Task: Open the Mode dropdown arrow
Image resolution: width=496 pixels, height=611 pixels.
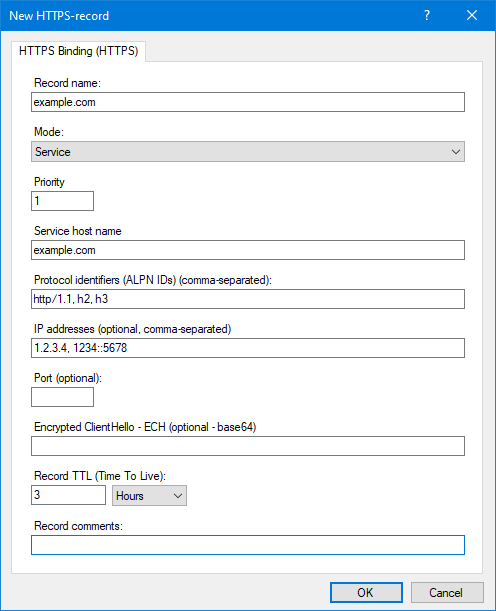Action: [x=456, y=152]
